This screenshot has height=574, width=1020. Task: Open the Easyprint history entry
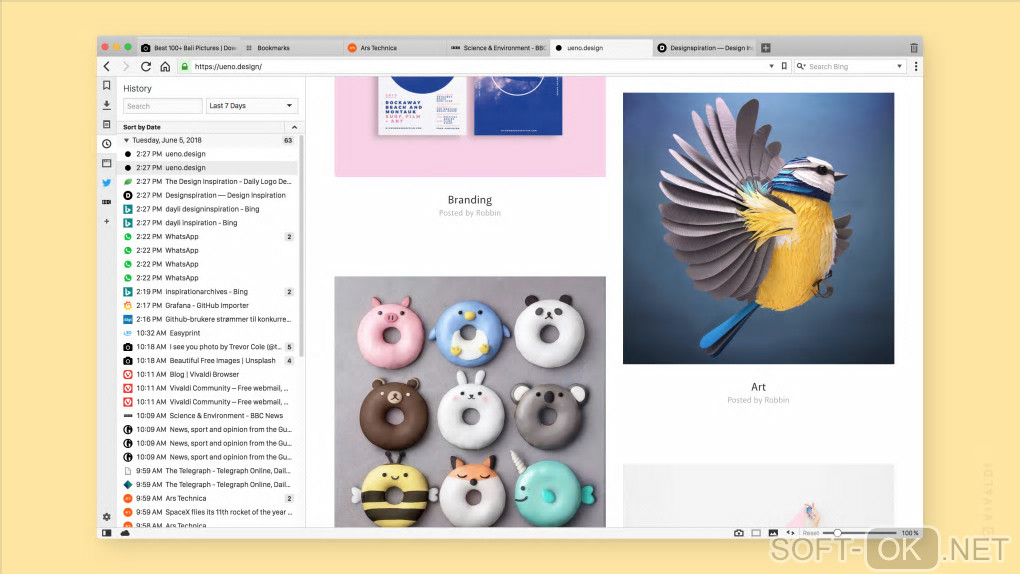pos(208,333)
